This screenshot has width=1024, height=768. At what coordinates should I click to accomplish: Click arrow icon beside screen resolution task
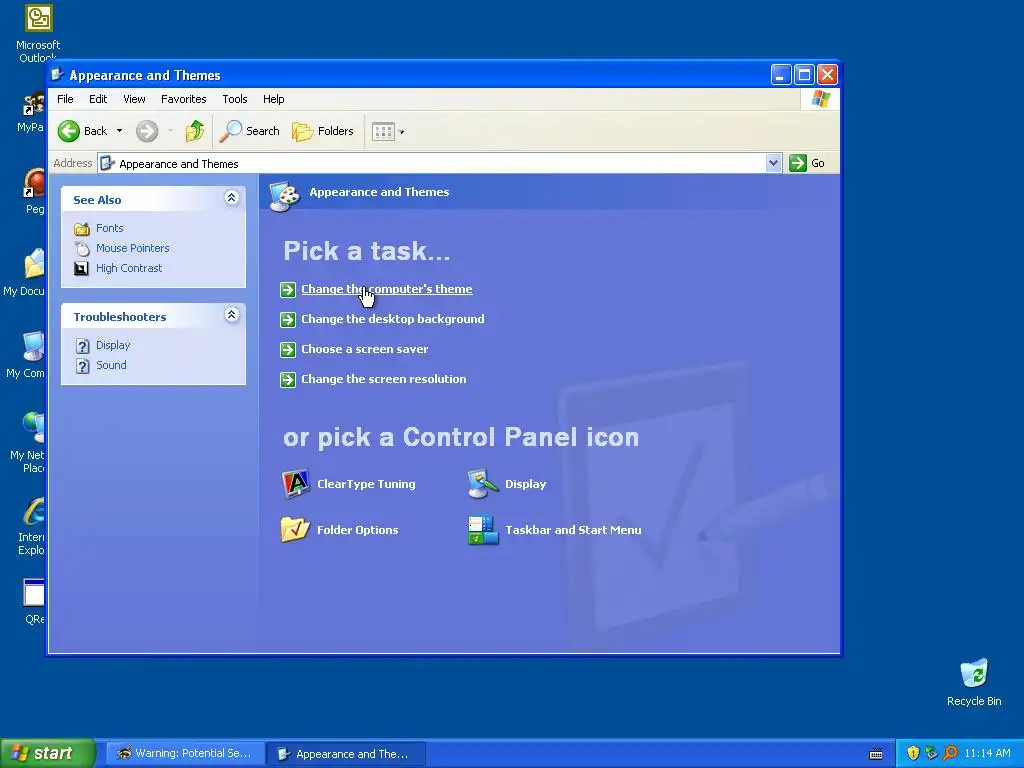click(x=288, y=379)
